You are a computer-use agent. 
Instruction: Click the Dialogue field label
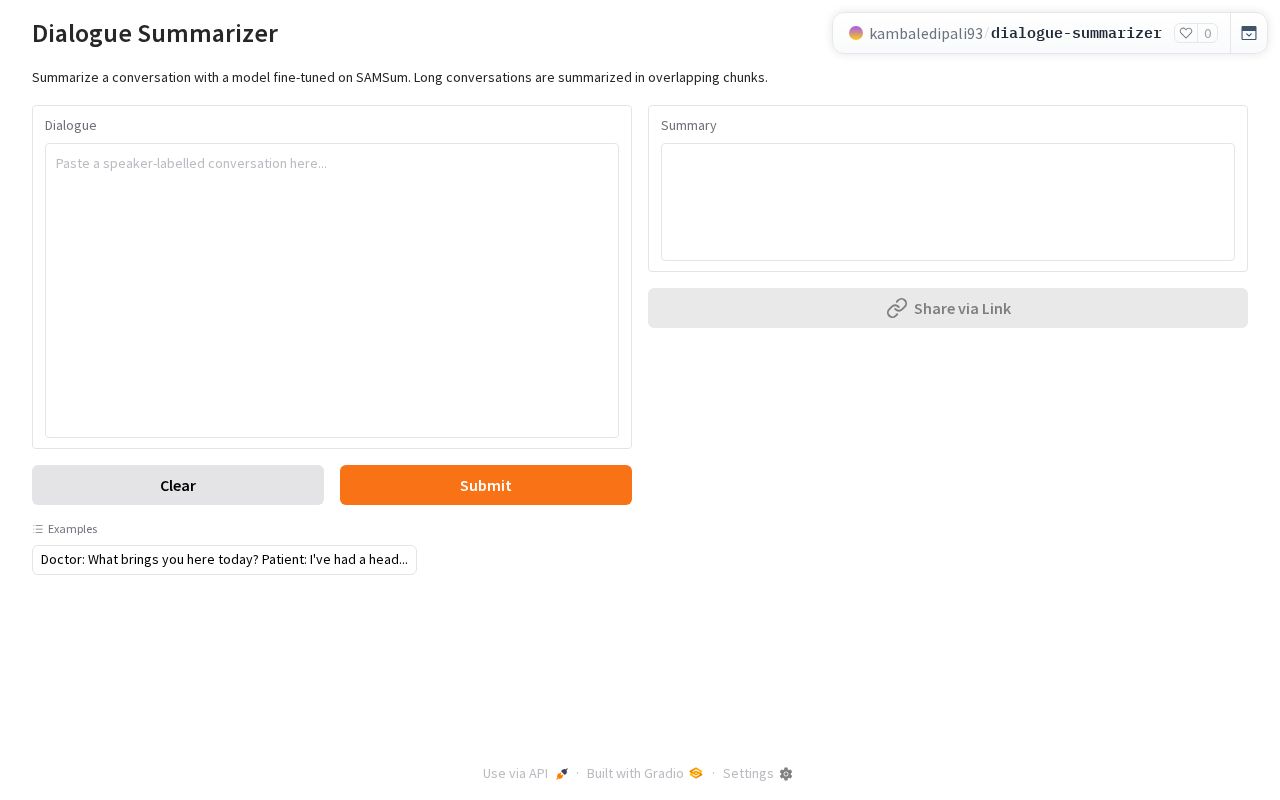[x=71, y=125]
